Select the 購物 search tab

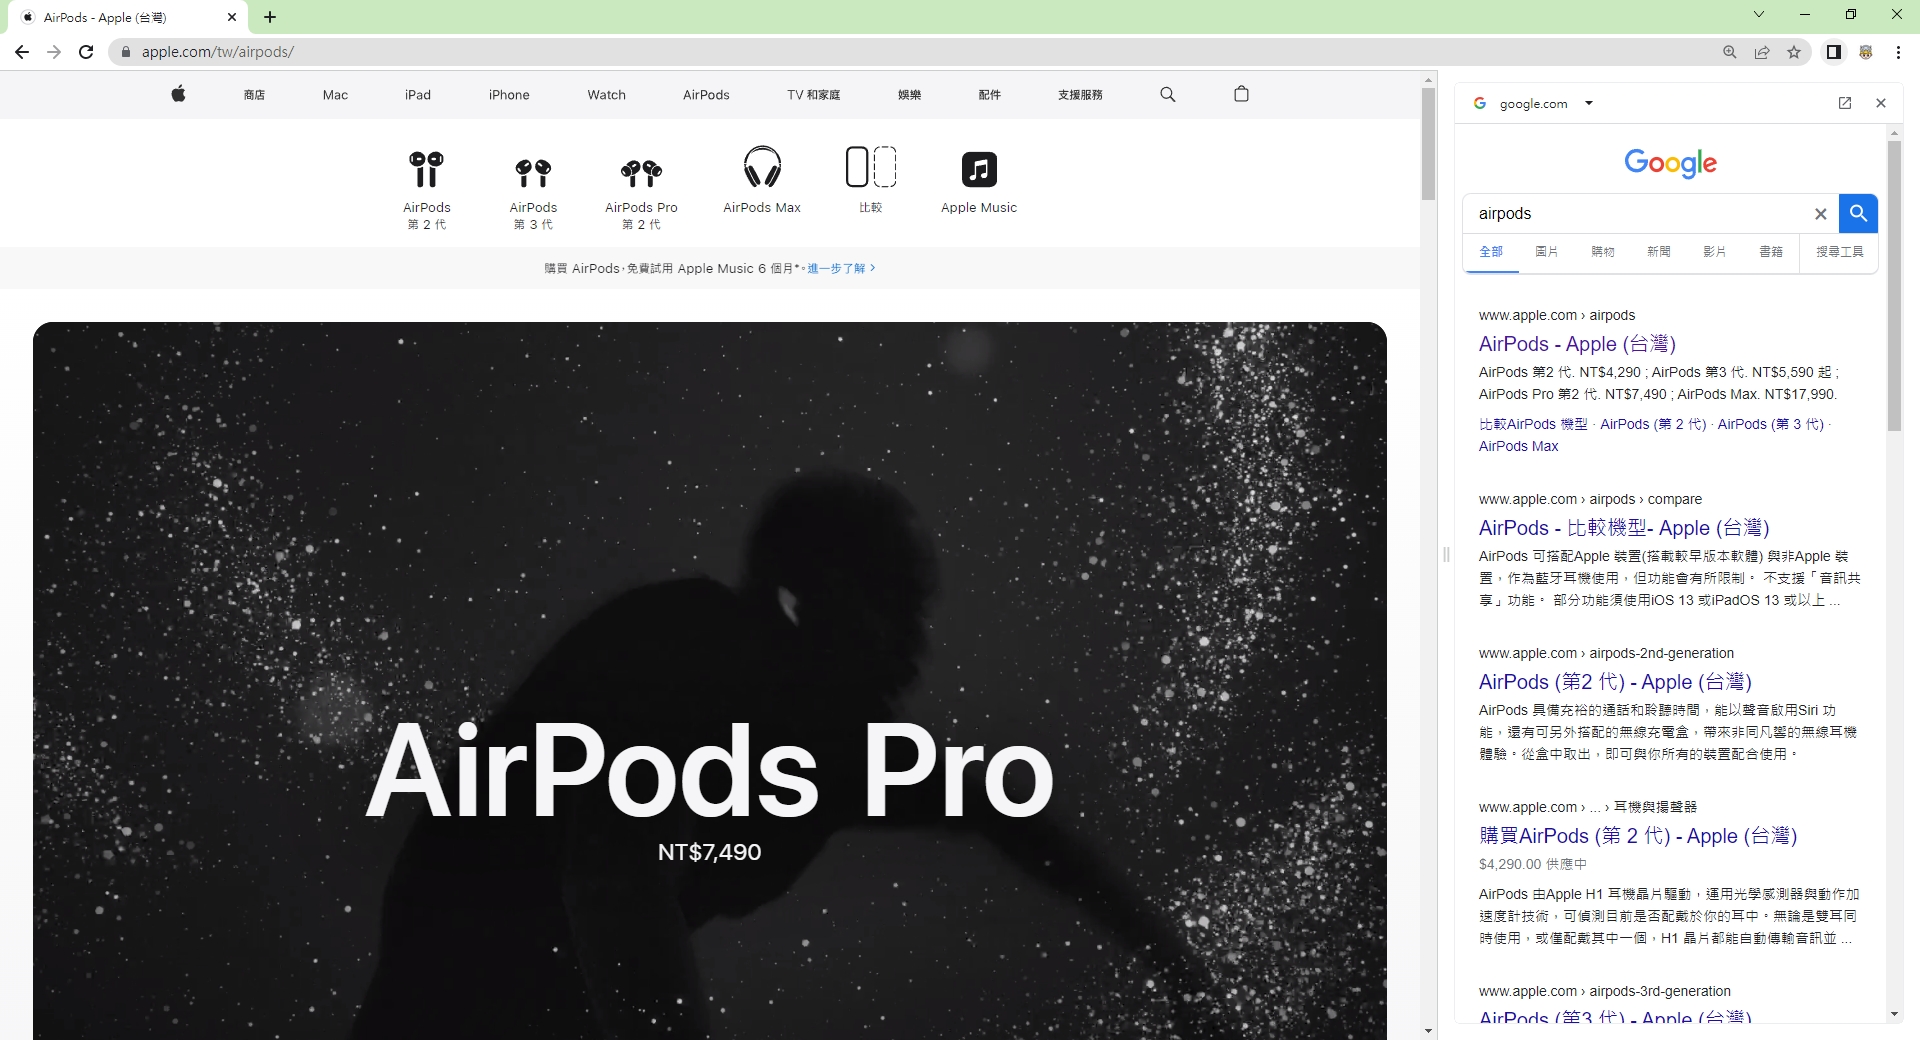click(1603, 252)
